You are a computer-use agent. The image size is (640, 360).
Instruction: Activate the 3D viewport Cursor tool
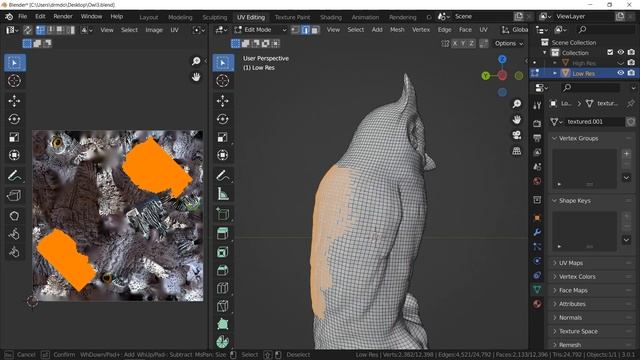tap(223, 81)
